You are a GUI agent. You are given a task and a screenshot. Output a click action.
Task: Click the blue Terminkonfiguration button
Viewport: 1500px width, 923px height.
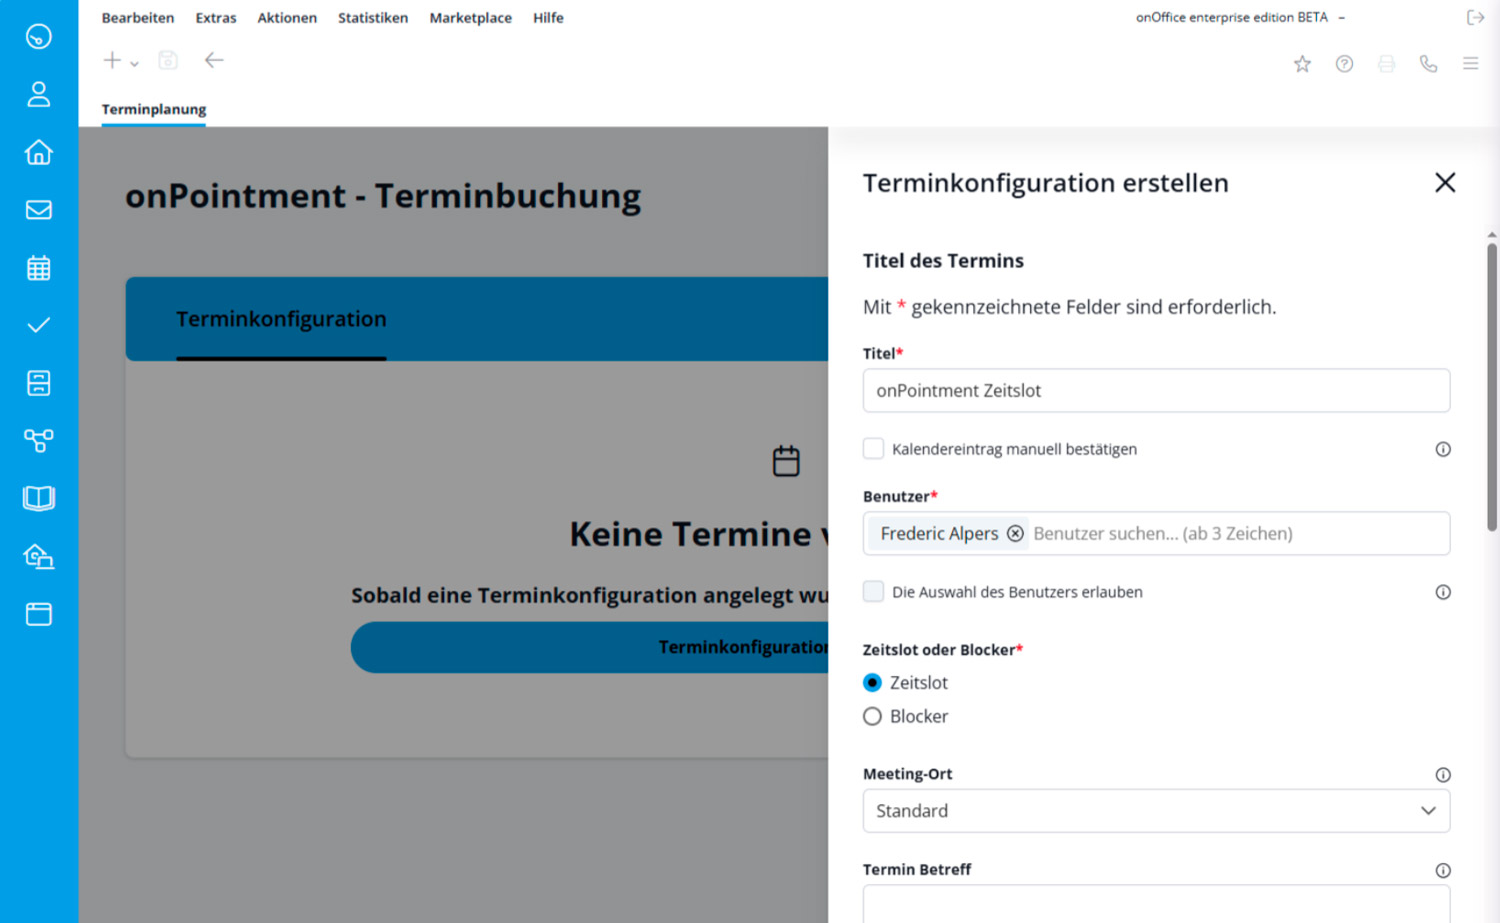coord(590,648)
